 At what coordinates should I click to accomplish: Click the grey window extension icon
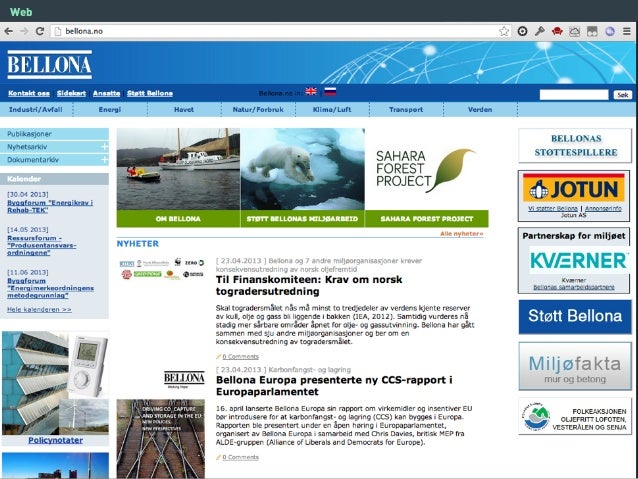[592, 31]
